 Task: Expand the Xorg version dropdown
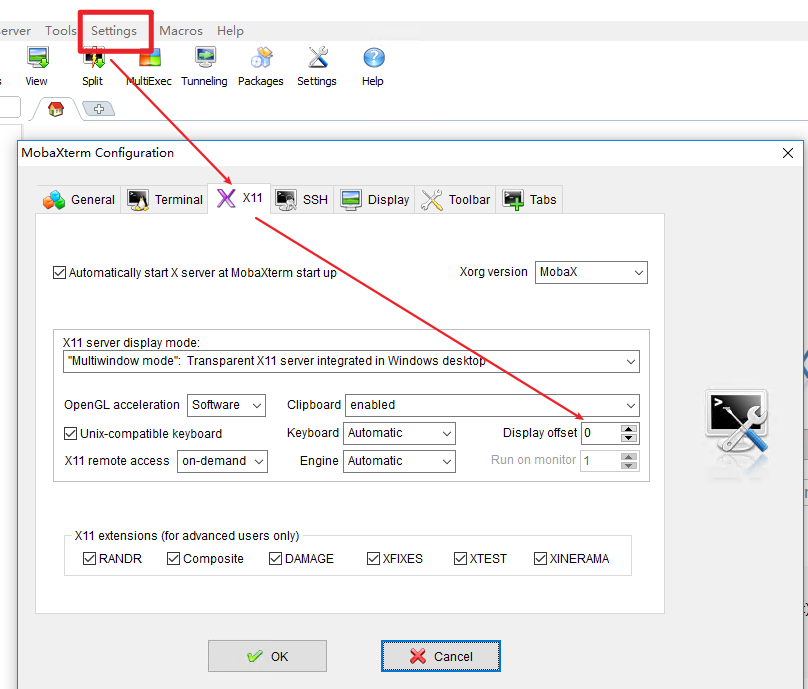click(x=591, y=273)
